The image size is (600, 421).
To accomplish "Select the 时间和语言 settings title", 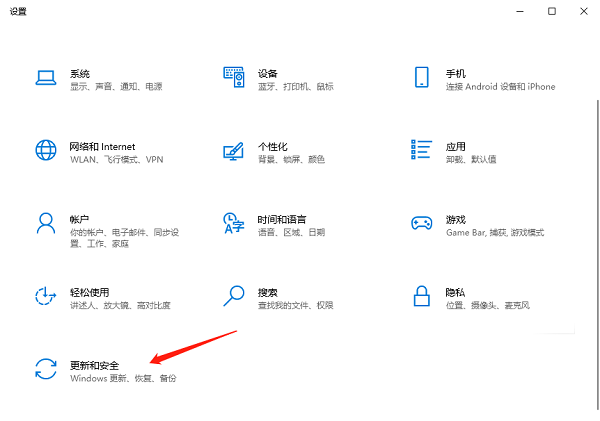I will point(282,220).
